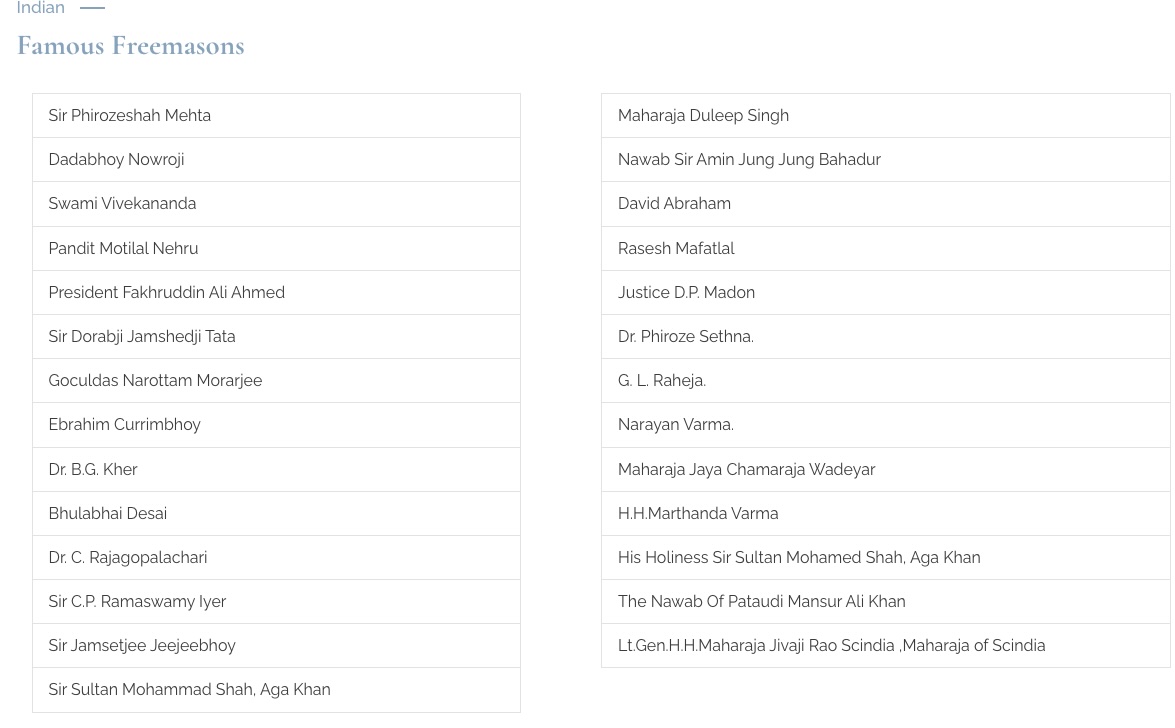1175x728 pixels.
Task: Select the Dr. B.G. Kher row
Action: pos(93,469)
